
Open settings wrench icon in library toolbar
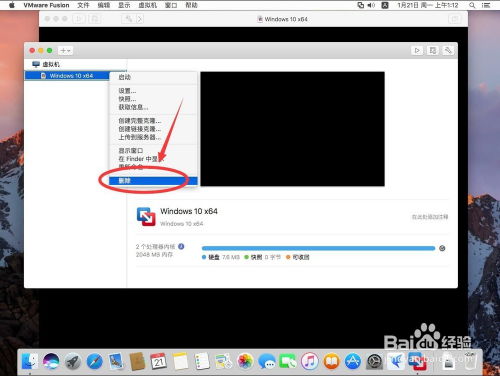(x=448, y=50)
